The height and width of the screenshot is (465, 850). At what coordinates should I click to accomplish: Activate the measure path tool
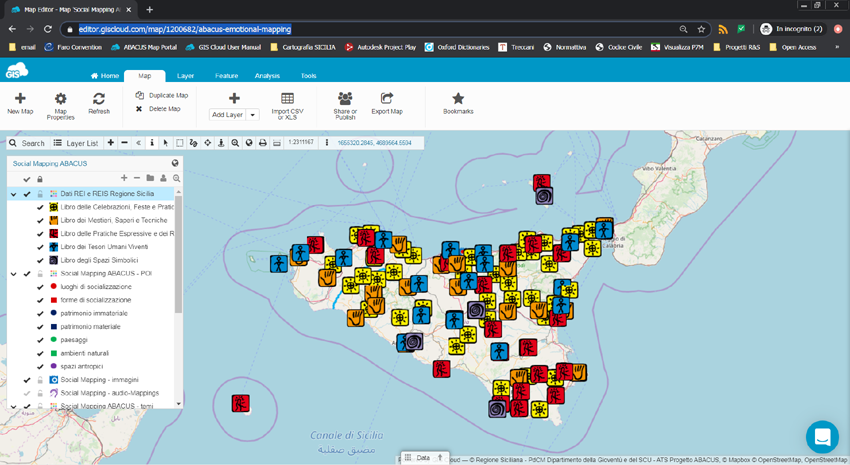point(194,143)
